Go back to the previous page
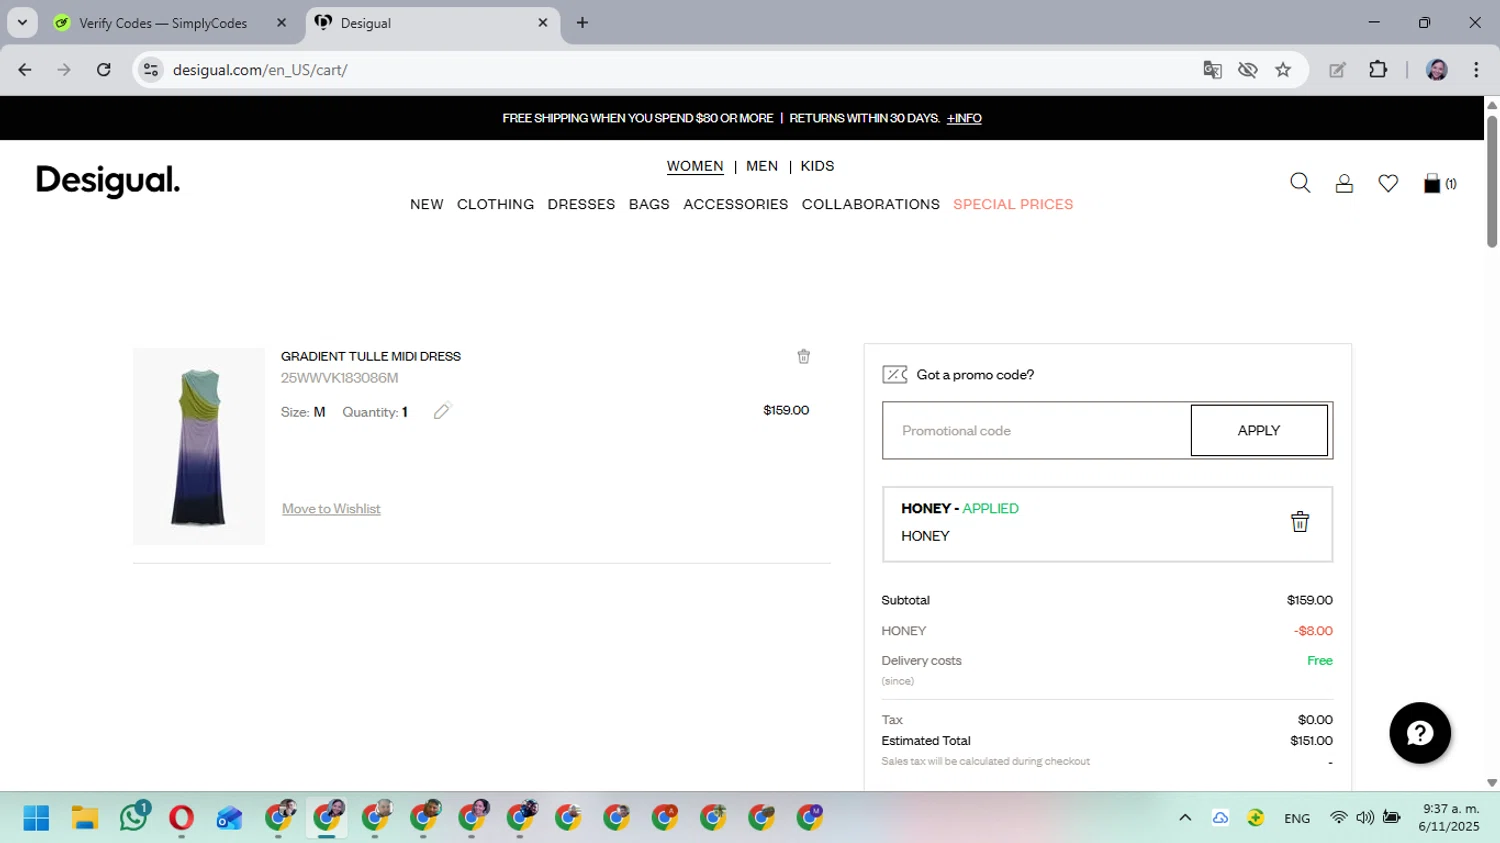This screenshot has height=843, width=1500. pyautogui.click(x=25, y=70)
